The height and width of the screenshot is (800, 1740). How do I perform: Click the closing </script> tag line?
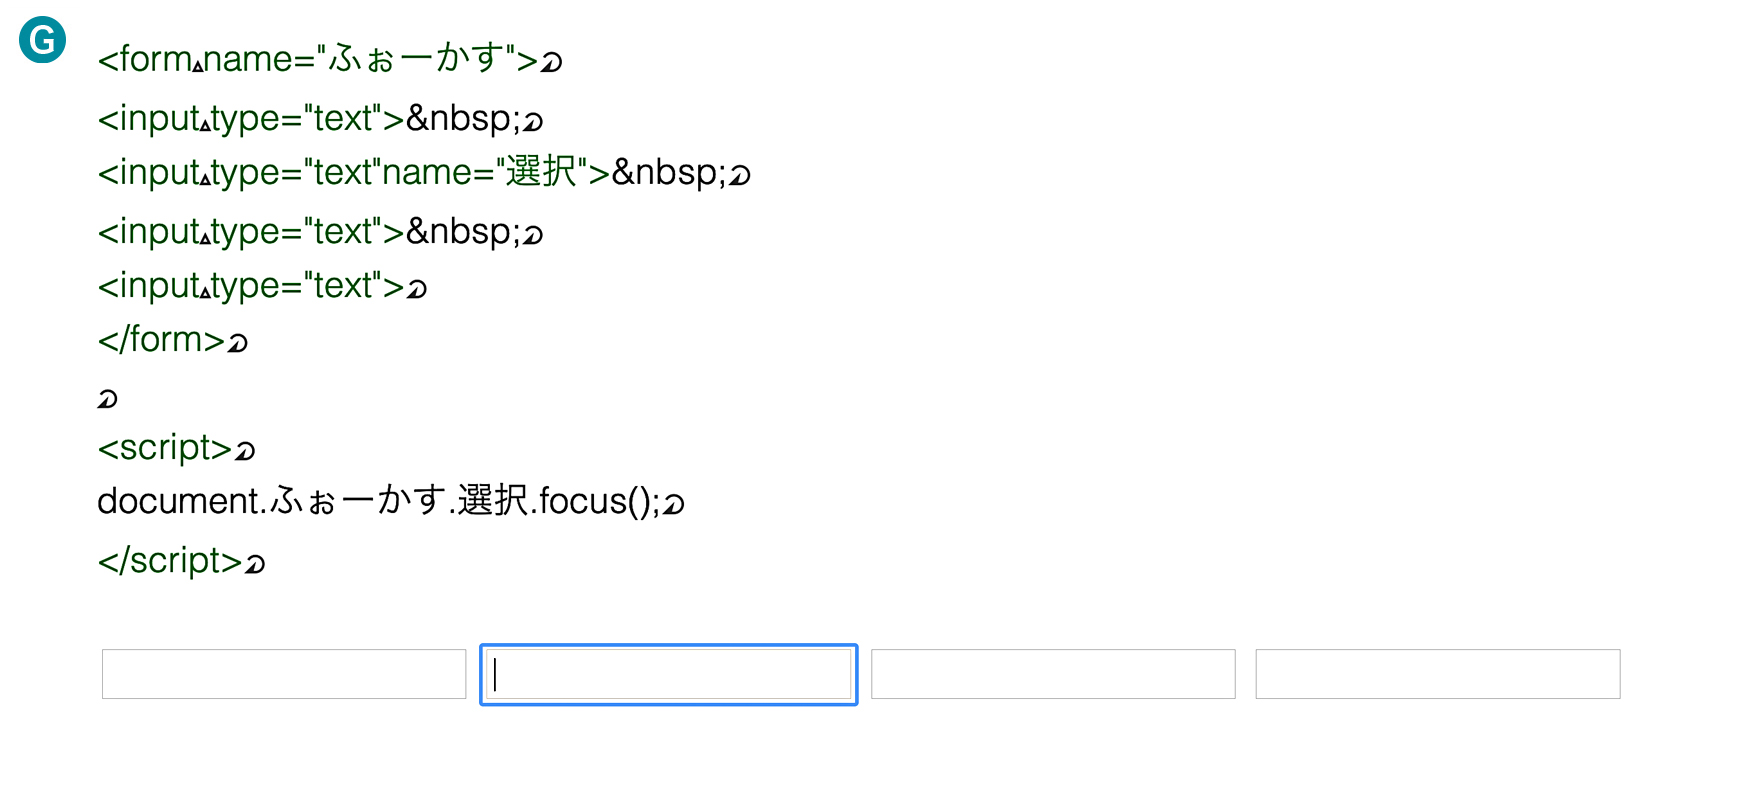[181, 561]
